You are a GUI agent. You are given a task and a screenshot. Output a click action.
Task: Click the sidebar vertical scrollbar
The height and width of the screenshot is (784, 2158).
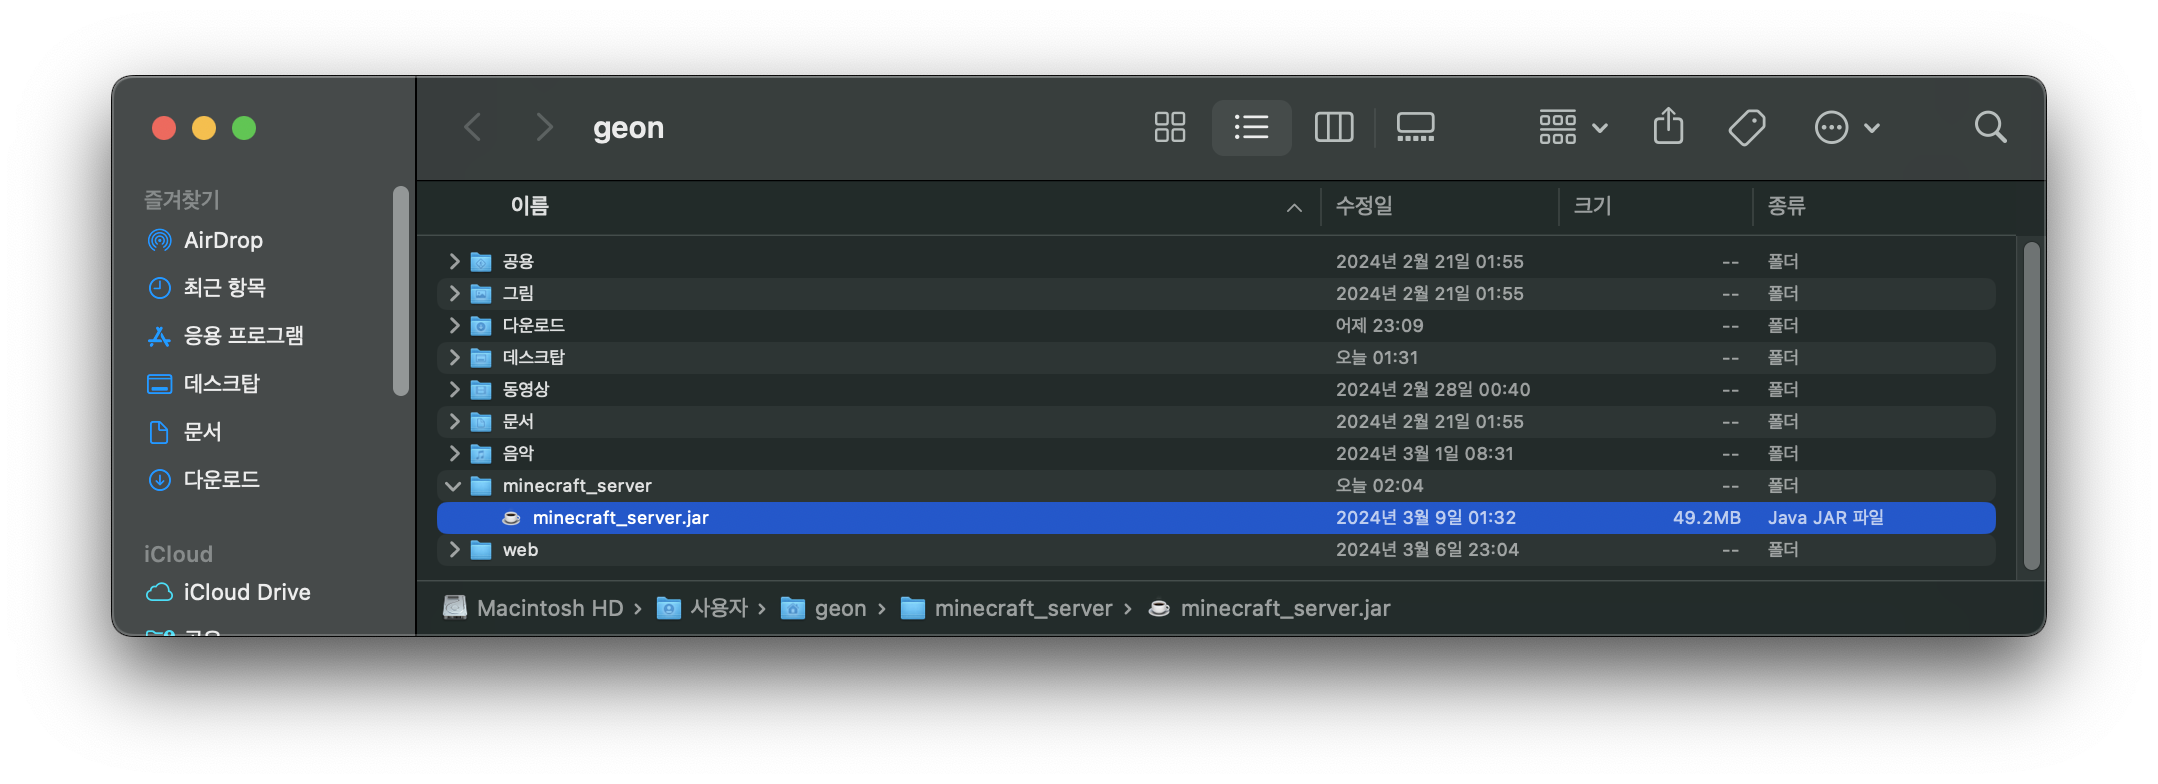point(401,291)
